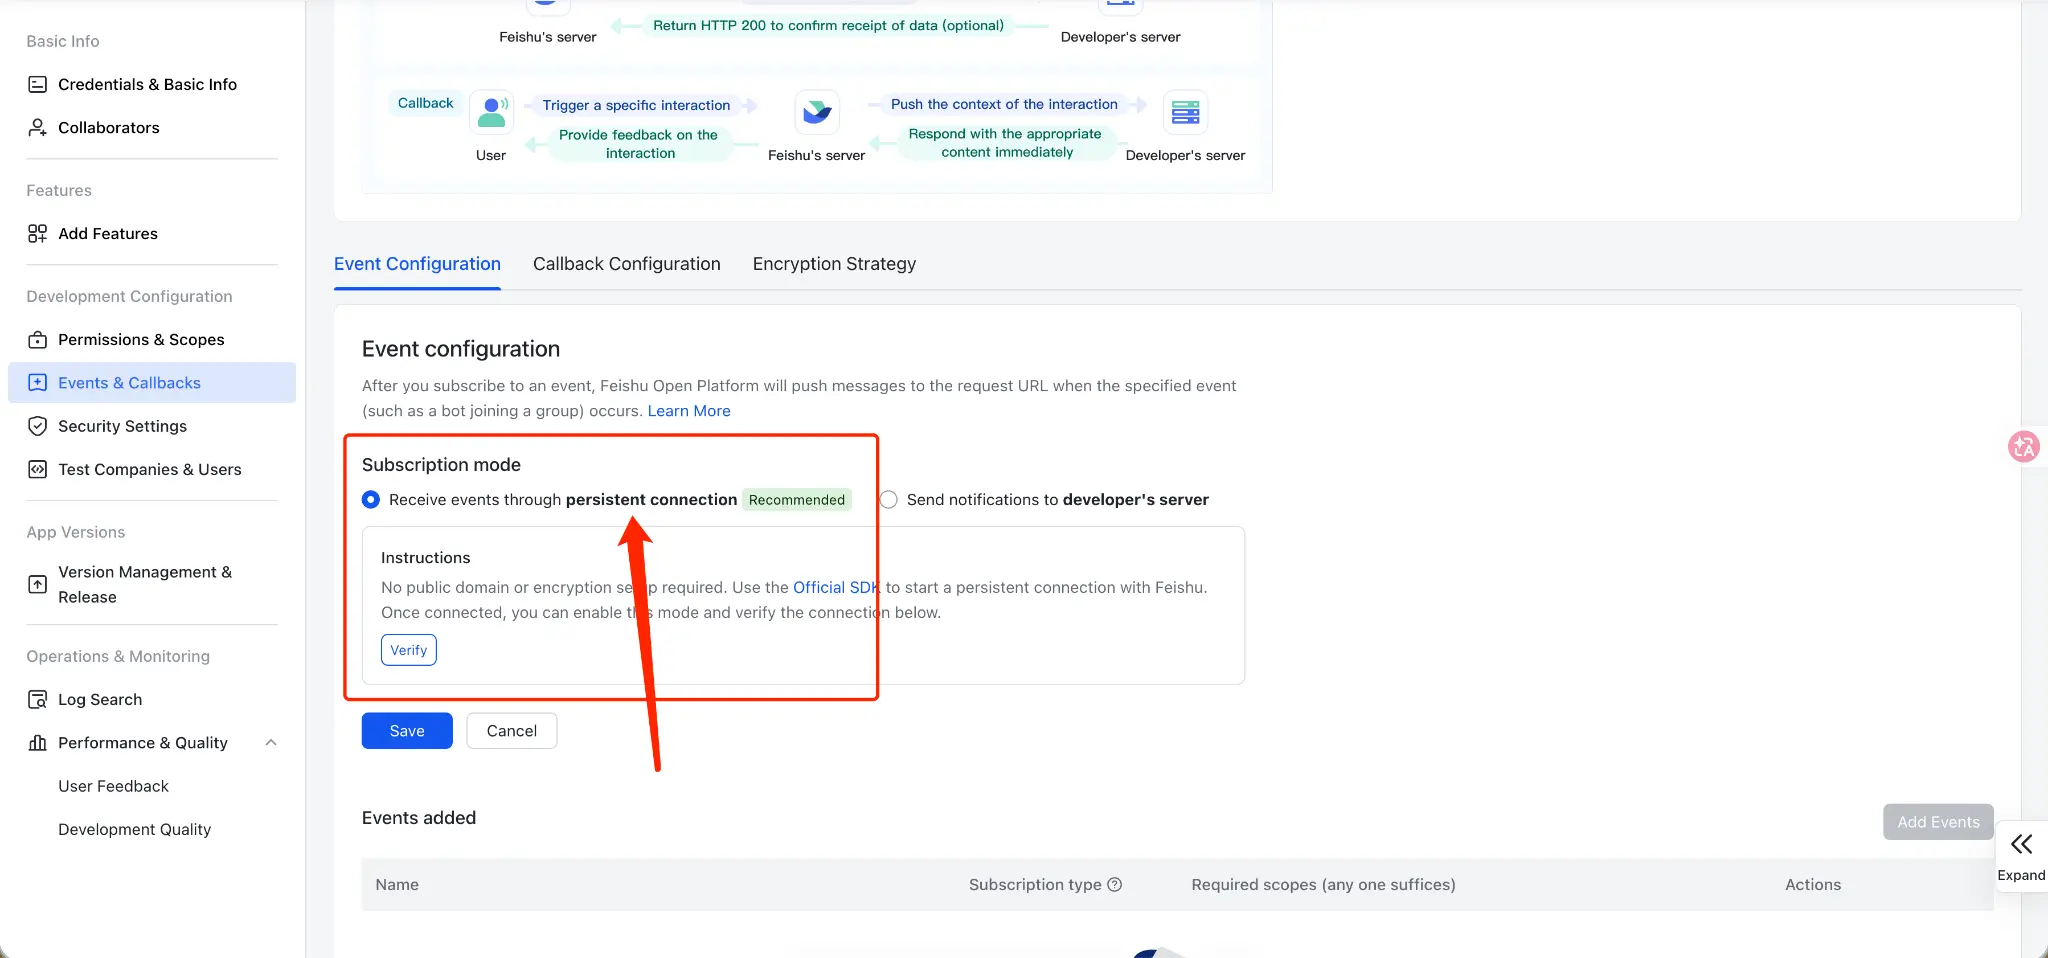Click the Name column header

coord(397,884)
